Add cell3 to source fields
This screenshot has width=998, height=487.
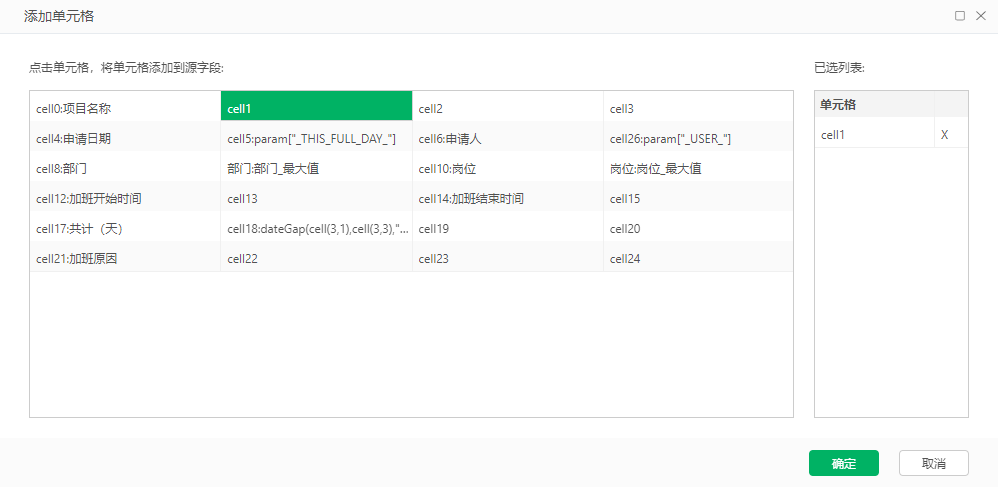click(x=698, y=108)
